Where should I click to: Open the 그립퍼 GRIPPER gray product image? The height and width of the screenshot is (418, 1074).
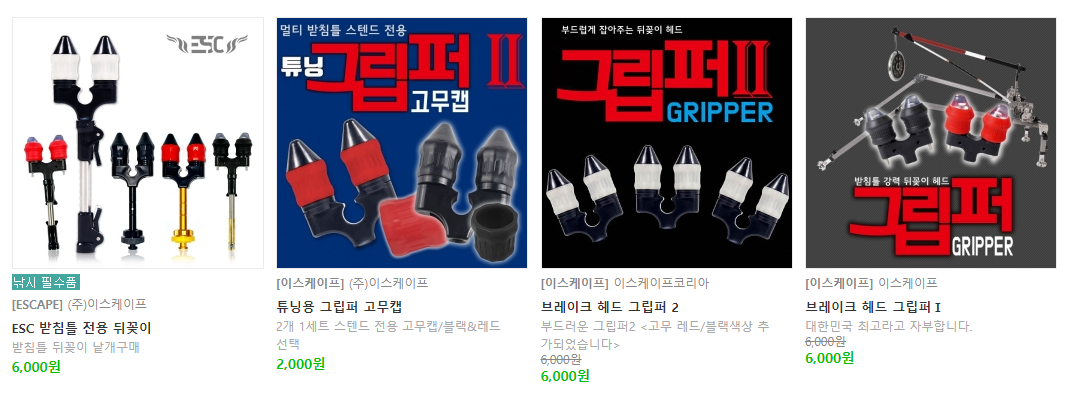point(931,143)
